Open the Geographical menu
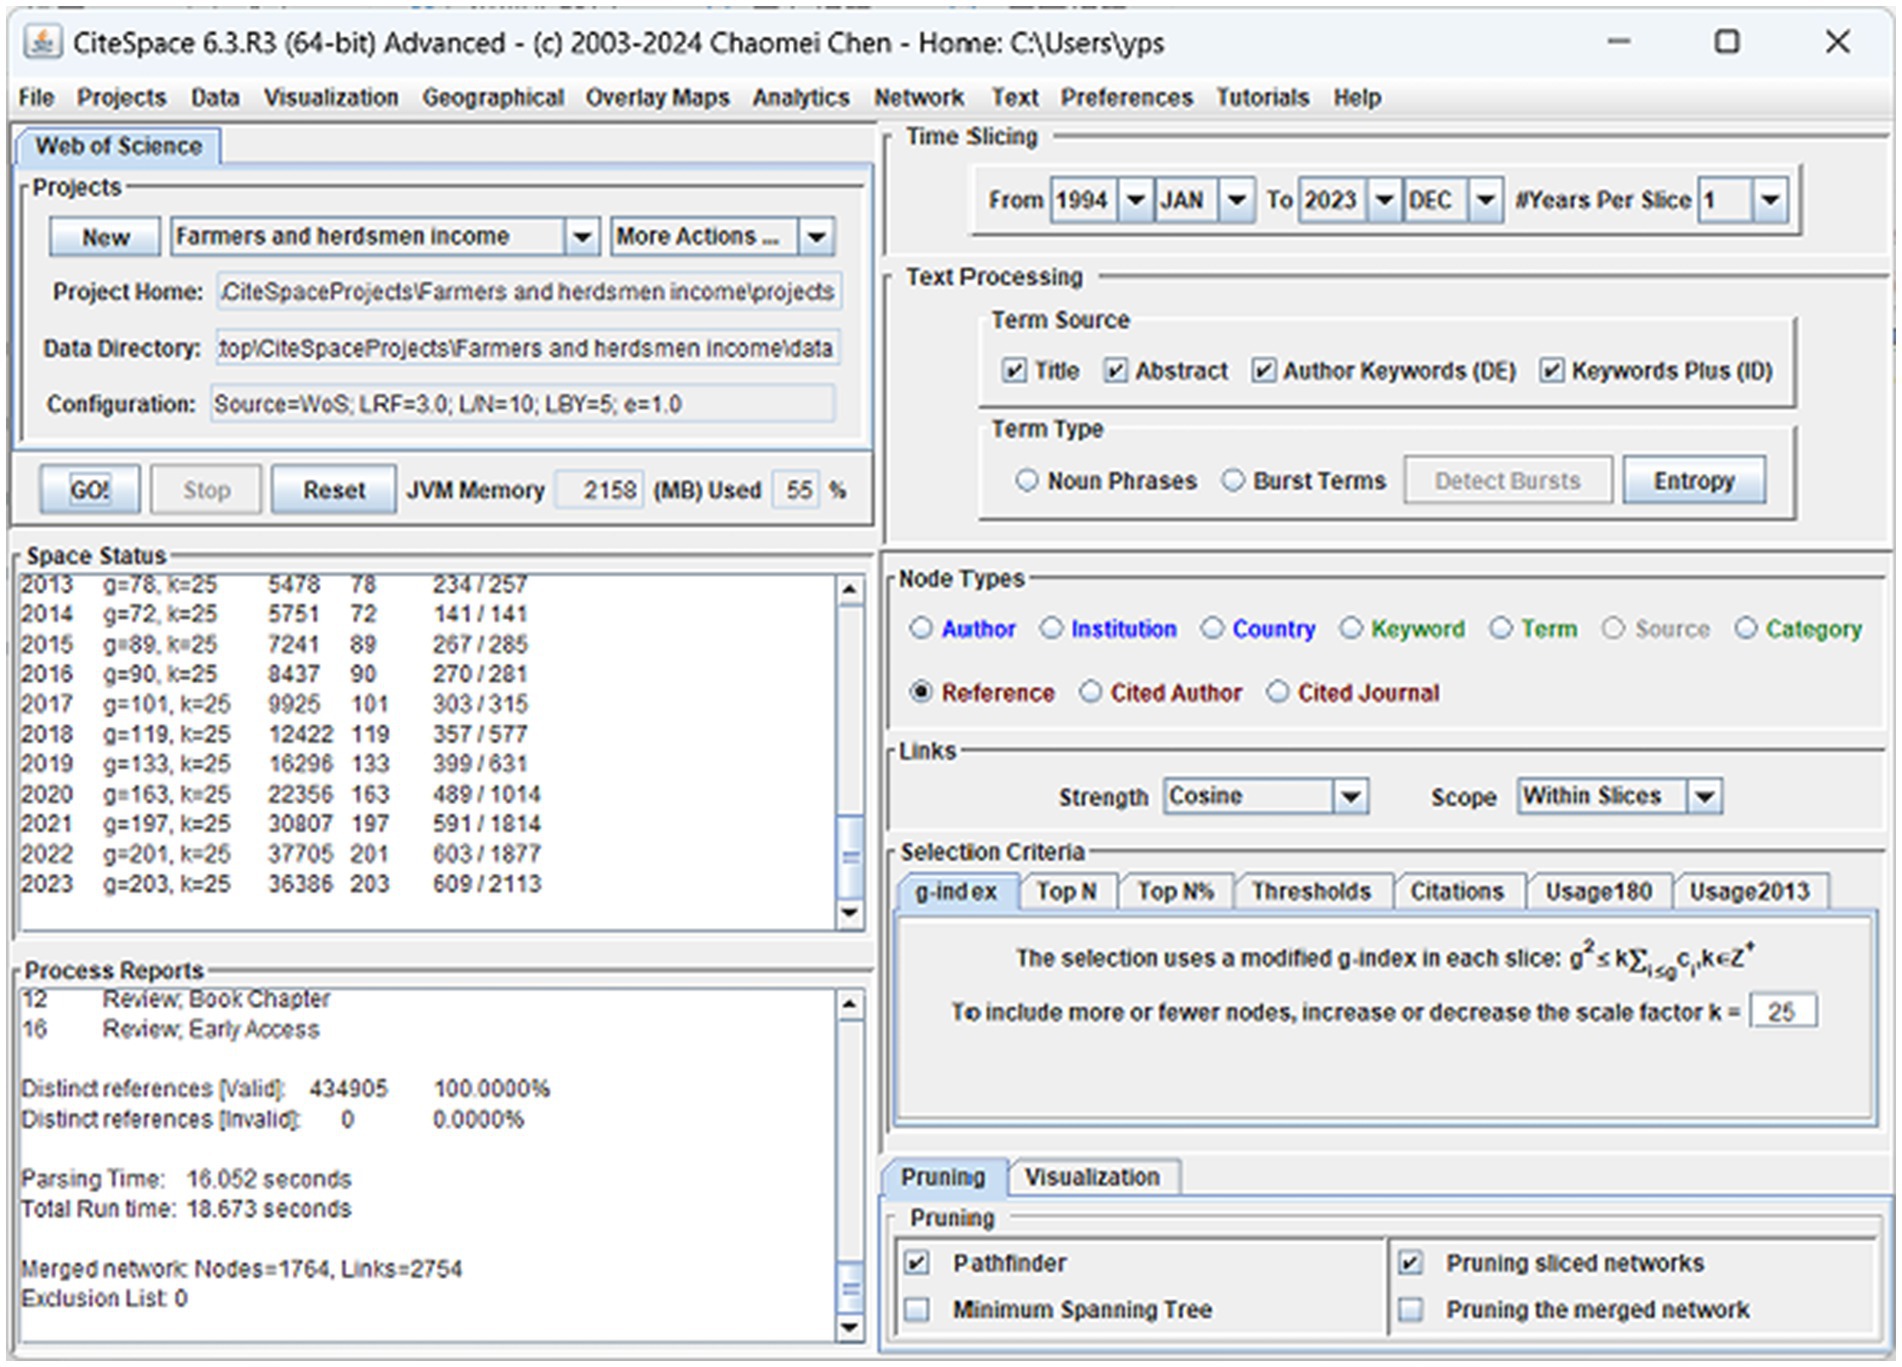 click(493, 98)
